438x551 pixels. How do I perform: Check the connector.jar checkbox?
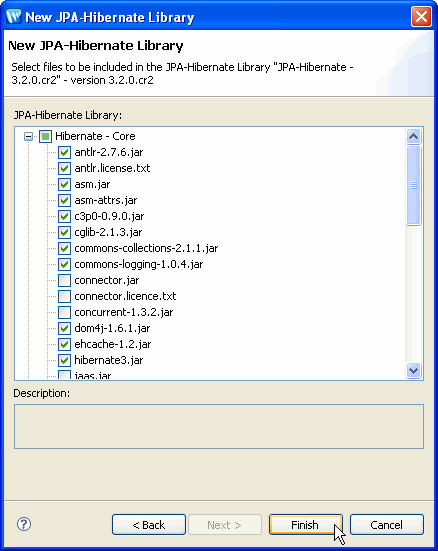point(64,280)
